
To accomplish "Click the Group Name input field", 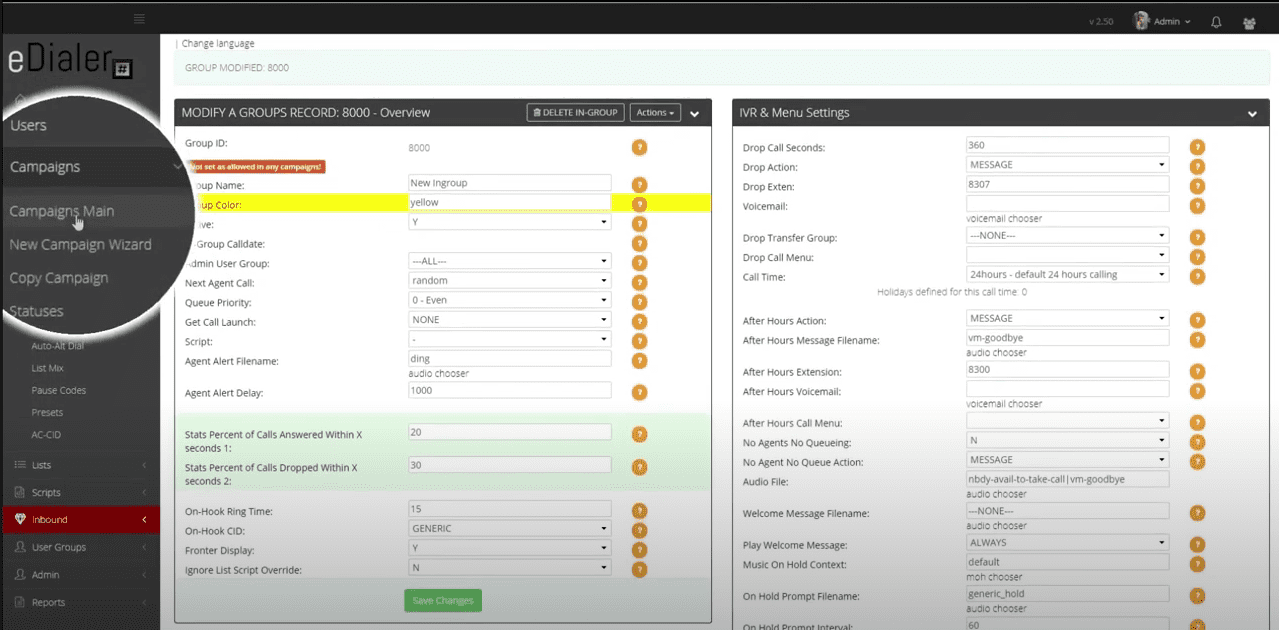I will click(x=510, y=183).
